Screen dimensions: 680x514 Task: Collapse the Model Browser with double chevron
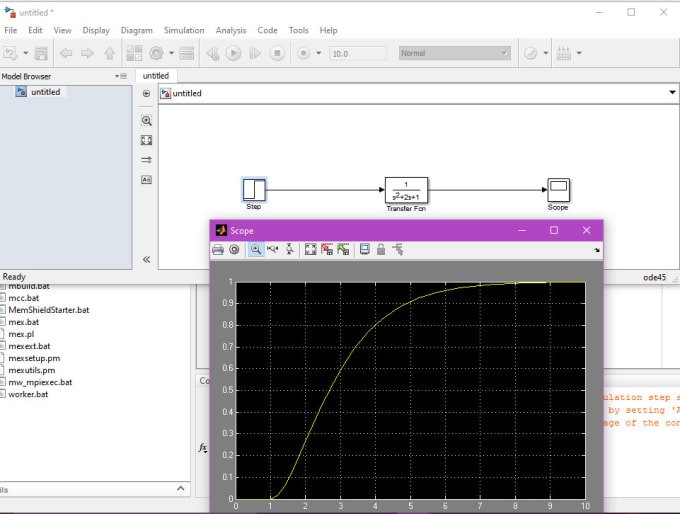[147, 259]
